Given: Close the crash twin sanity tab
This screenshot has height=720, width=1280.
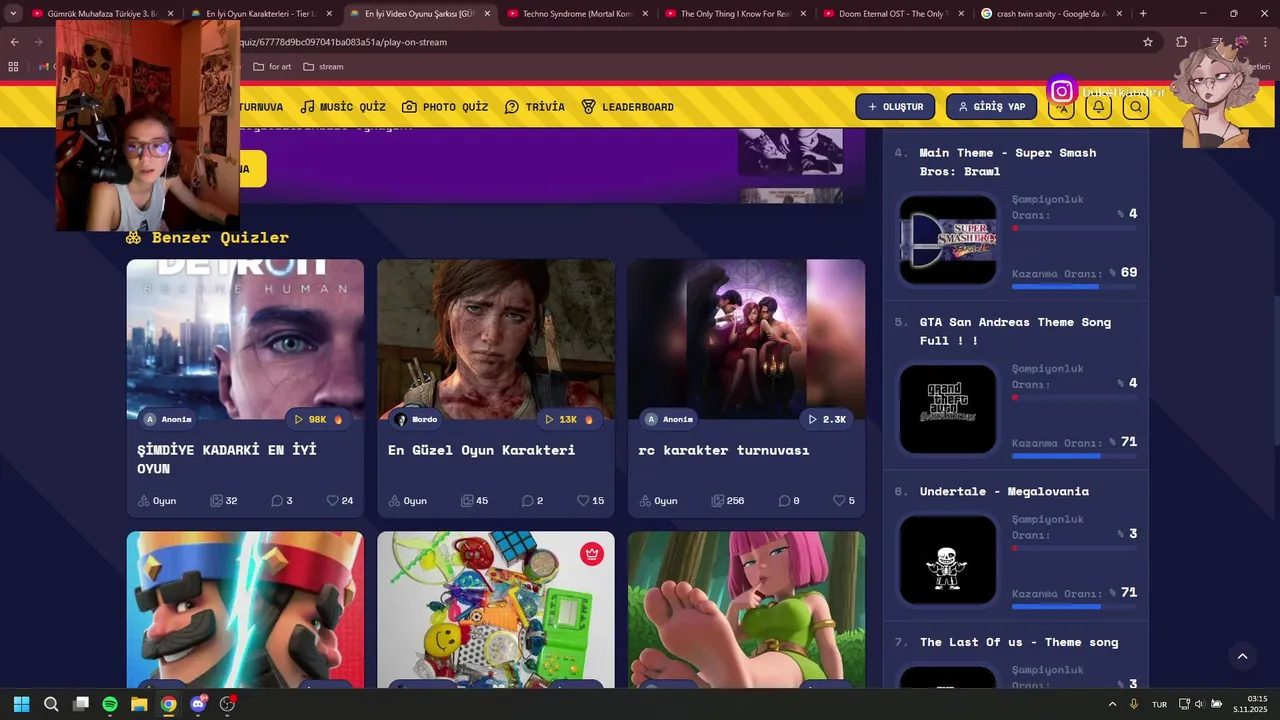Looking at the screenshot, I should 1119,14.
